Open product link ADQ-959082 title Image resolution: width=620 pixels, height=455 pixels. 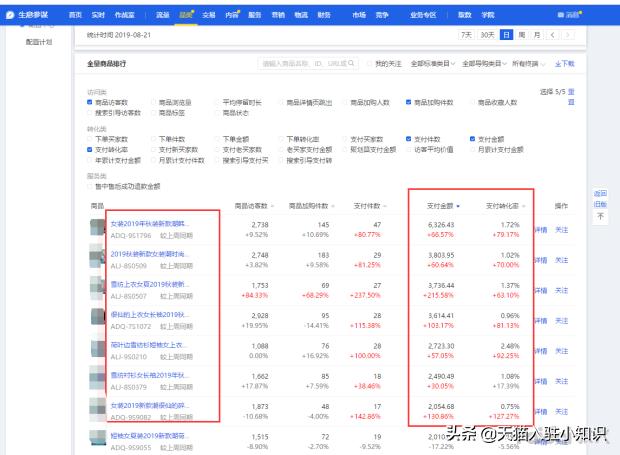pos(150,405)
